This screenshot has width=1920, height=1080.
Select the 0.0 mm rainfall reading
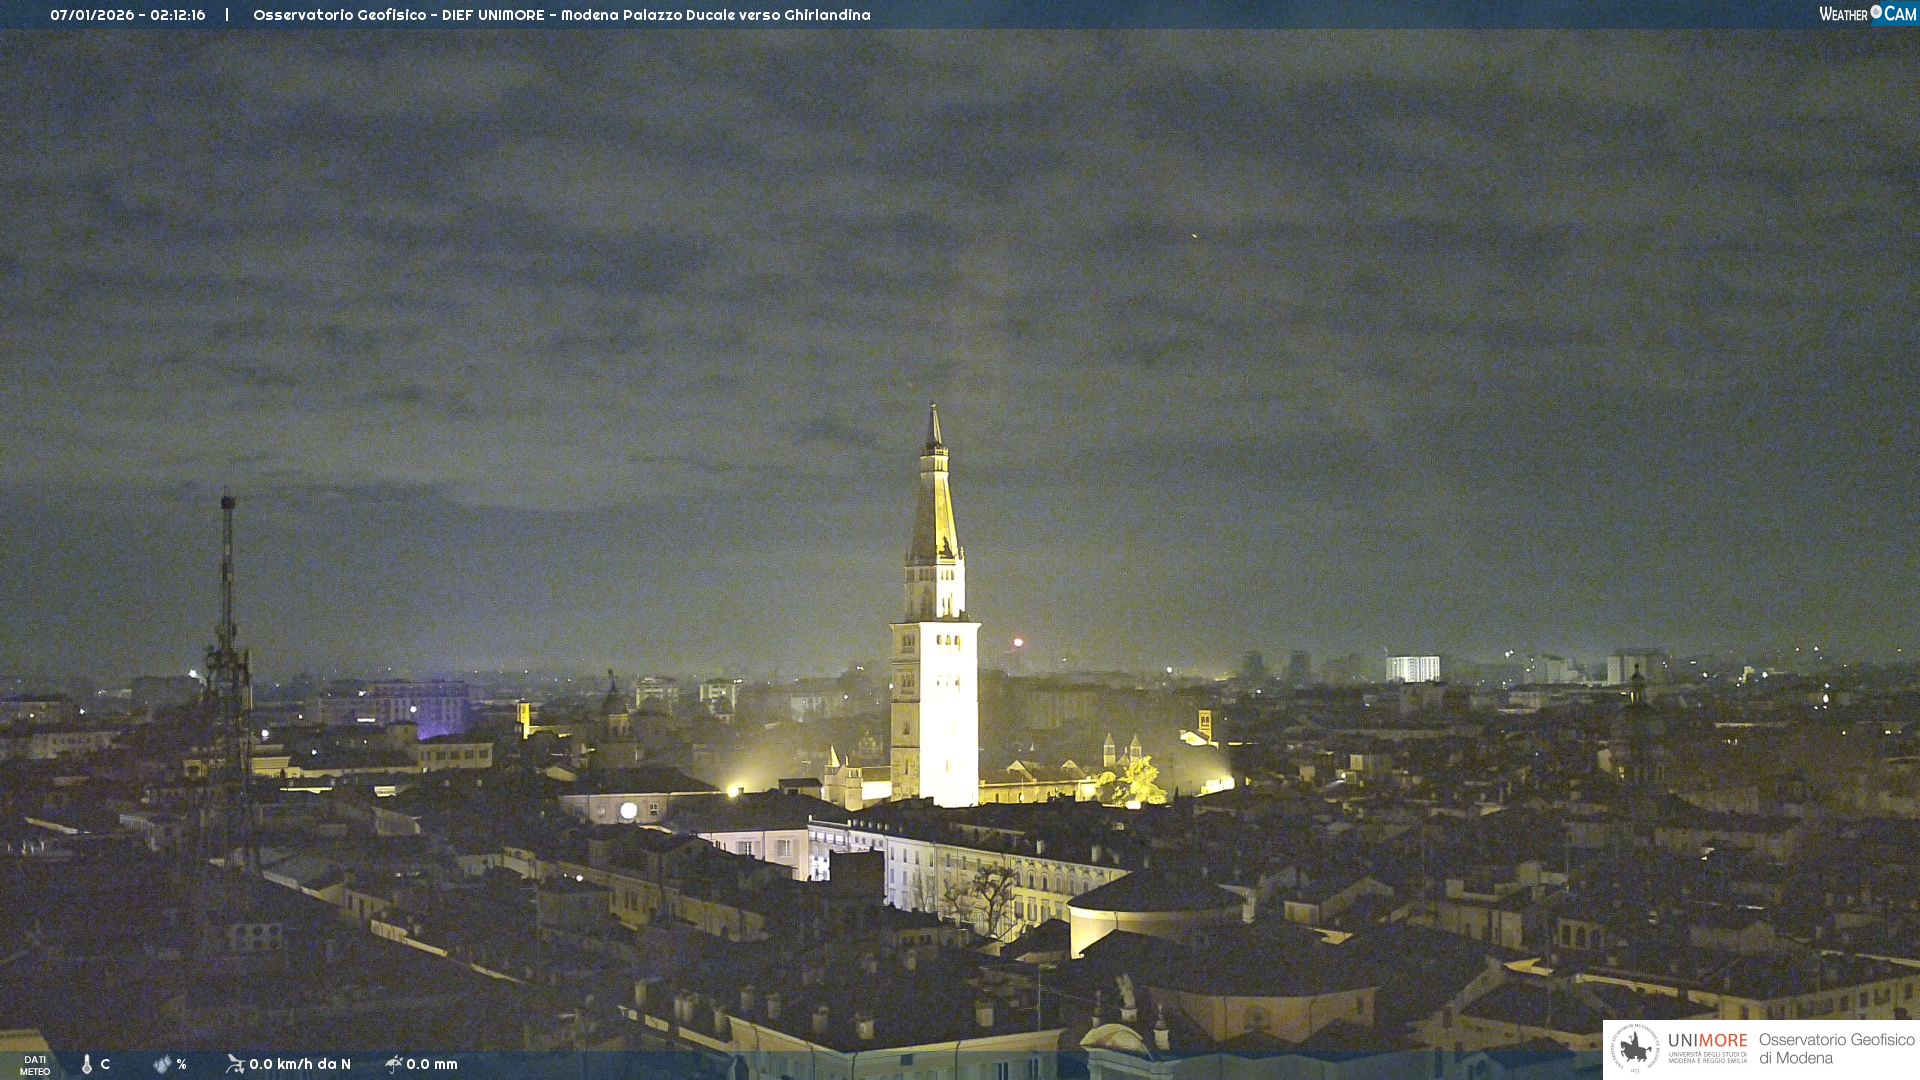click(432, 1064)
